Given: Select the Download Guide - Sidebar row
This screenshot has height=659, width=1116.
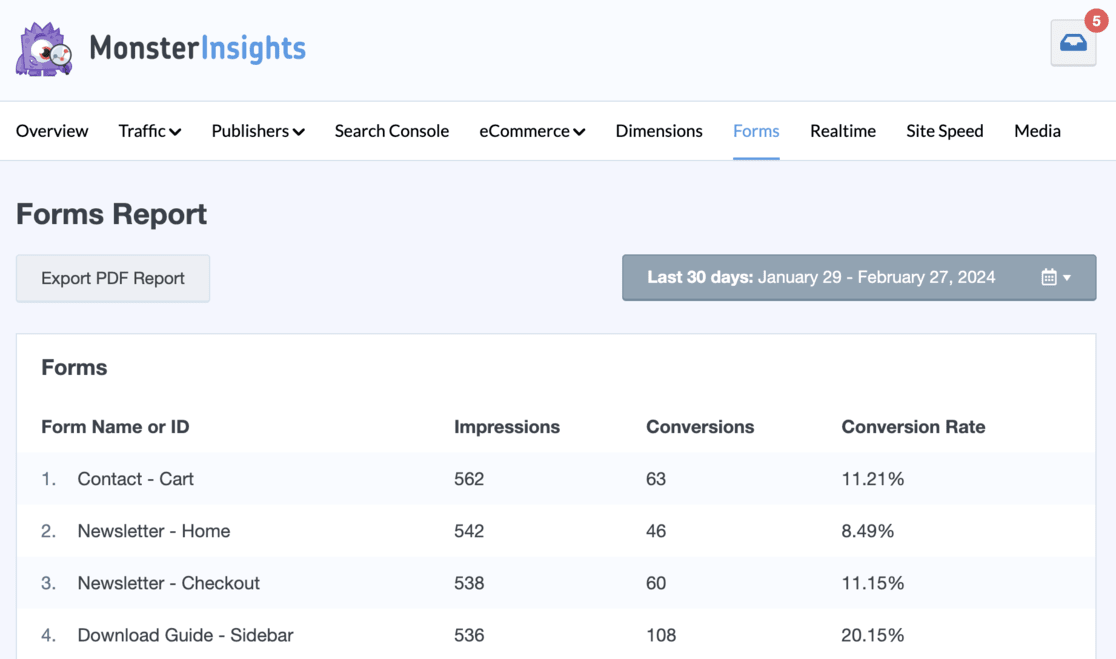Looking at the screenshot, I should tap(185, 635).
